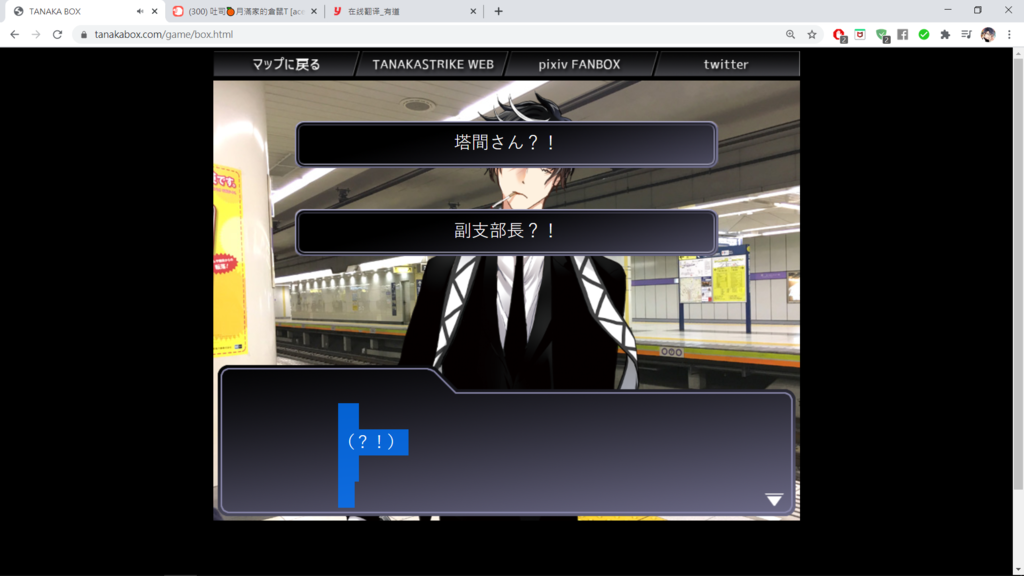Open the red Opera-style extension icon
Screen dimensions: 1024x576
pos(839,35)
